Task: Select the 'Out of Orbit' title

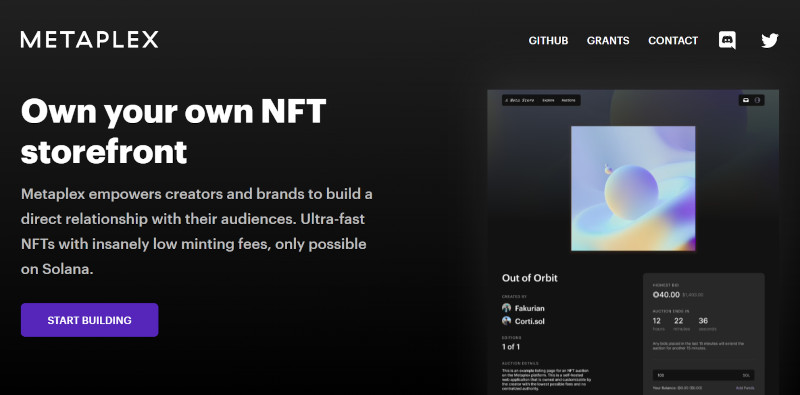Action: (x=530, y=278)
